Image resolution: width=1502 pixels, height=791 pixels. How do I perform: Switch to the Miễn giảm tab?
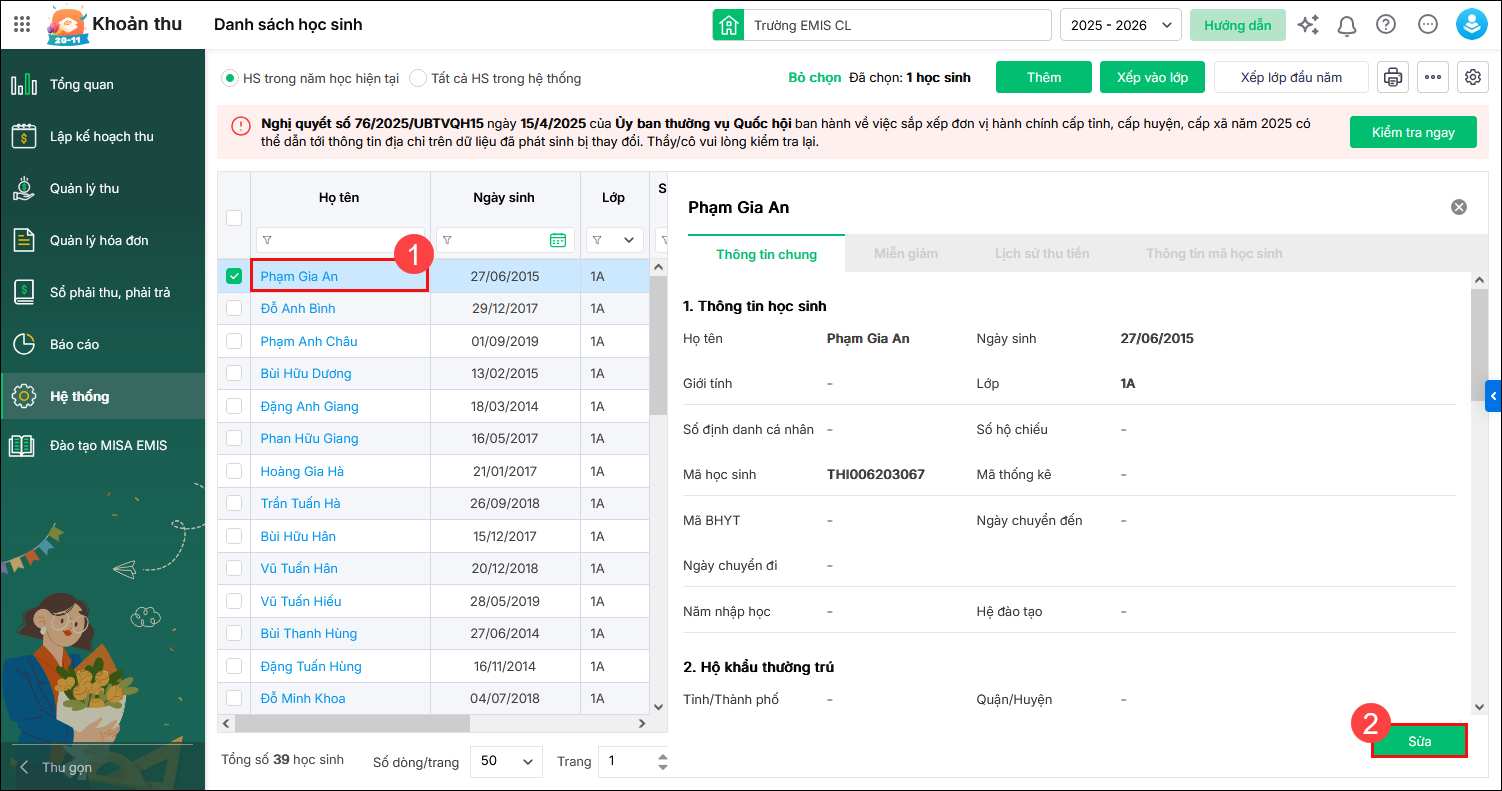click(x=905, y=254)
